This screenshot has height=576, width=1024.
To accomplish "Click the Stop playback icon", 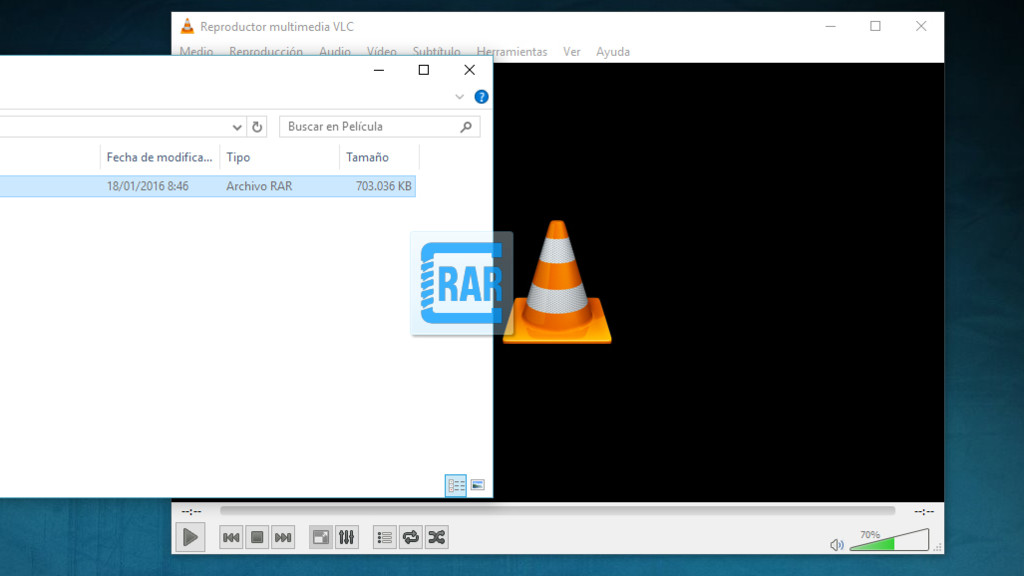I will pos(256,537).
